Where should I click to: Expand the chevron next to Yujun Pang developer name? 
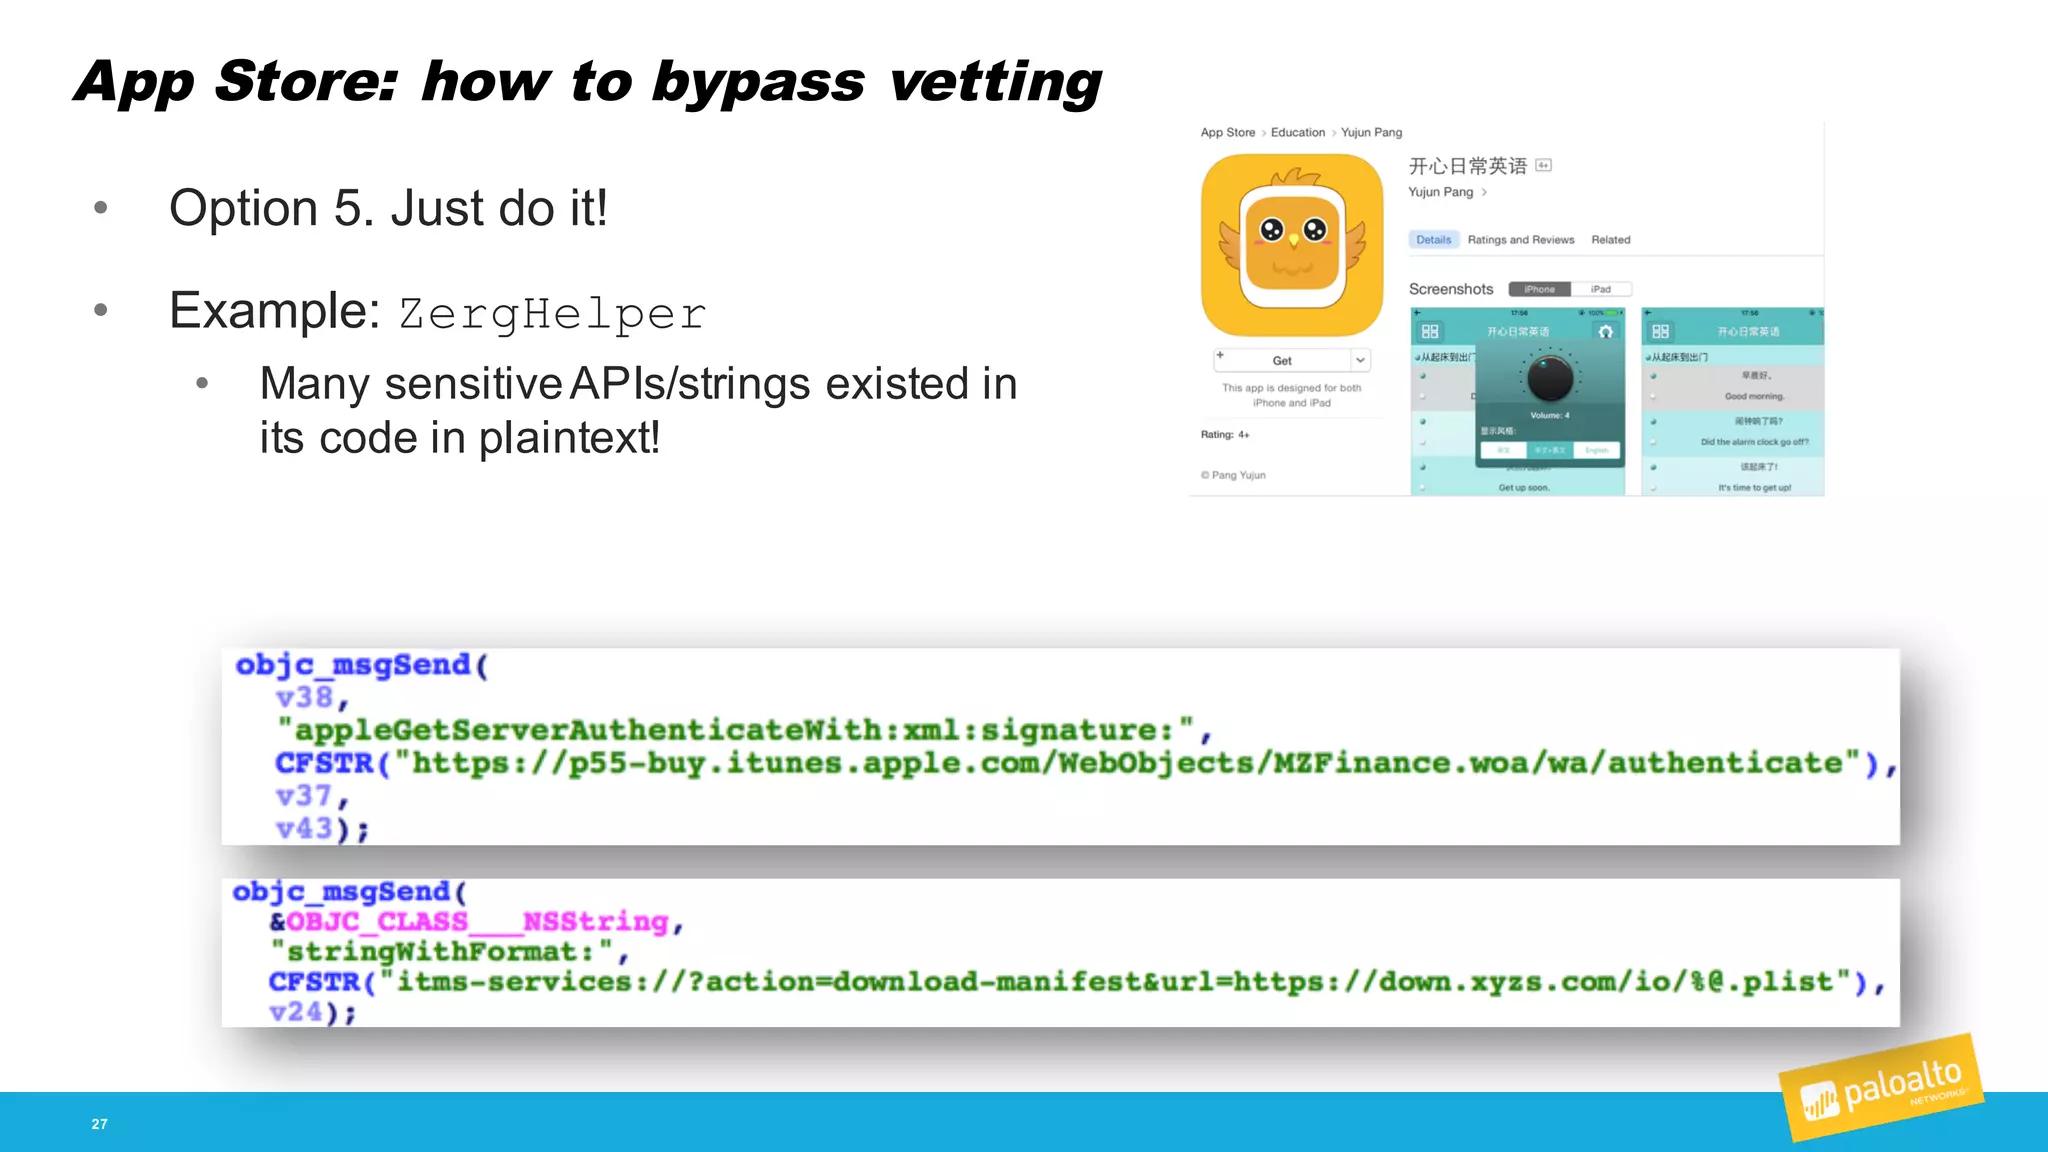pyautogui.click(x=1485, y=192)
